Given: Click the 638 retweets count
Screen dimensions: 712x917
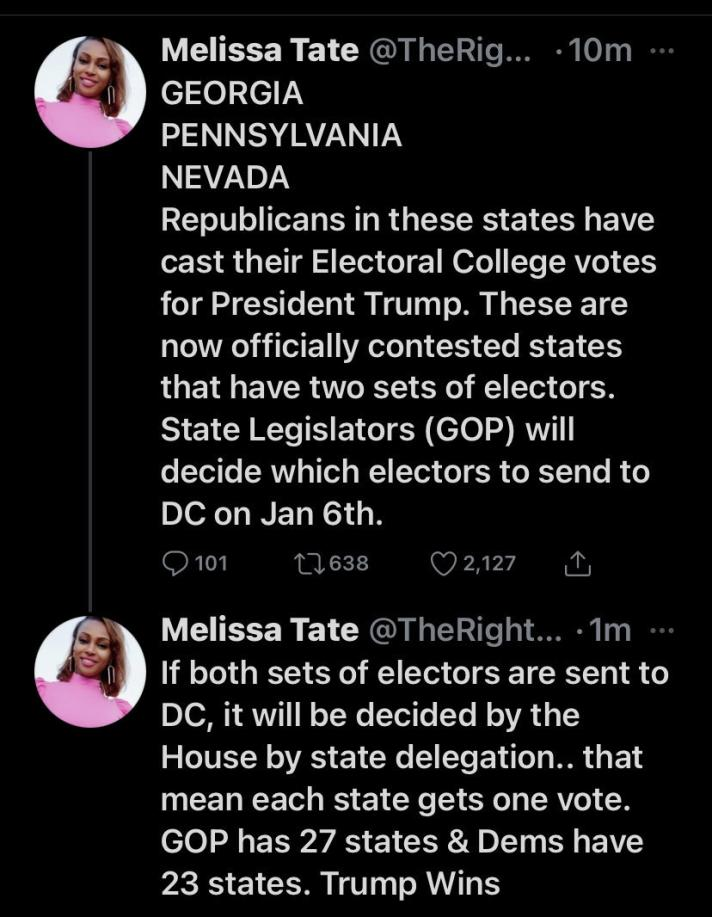Looking at the screenshot, I should pyautogui.click(x=349, y=563).
